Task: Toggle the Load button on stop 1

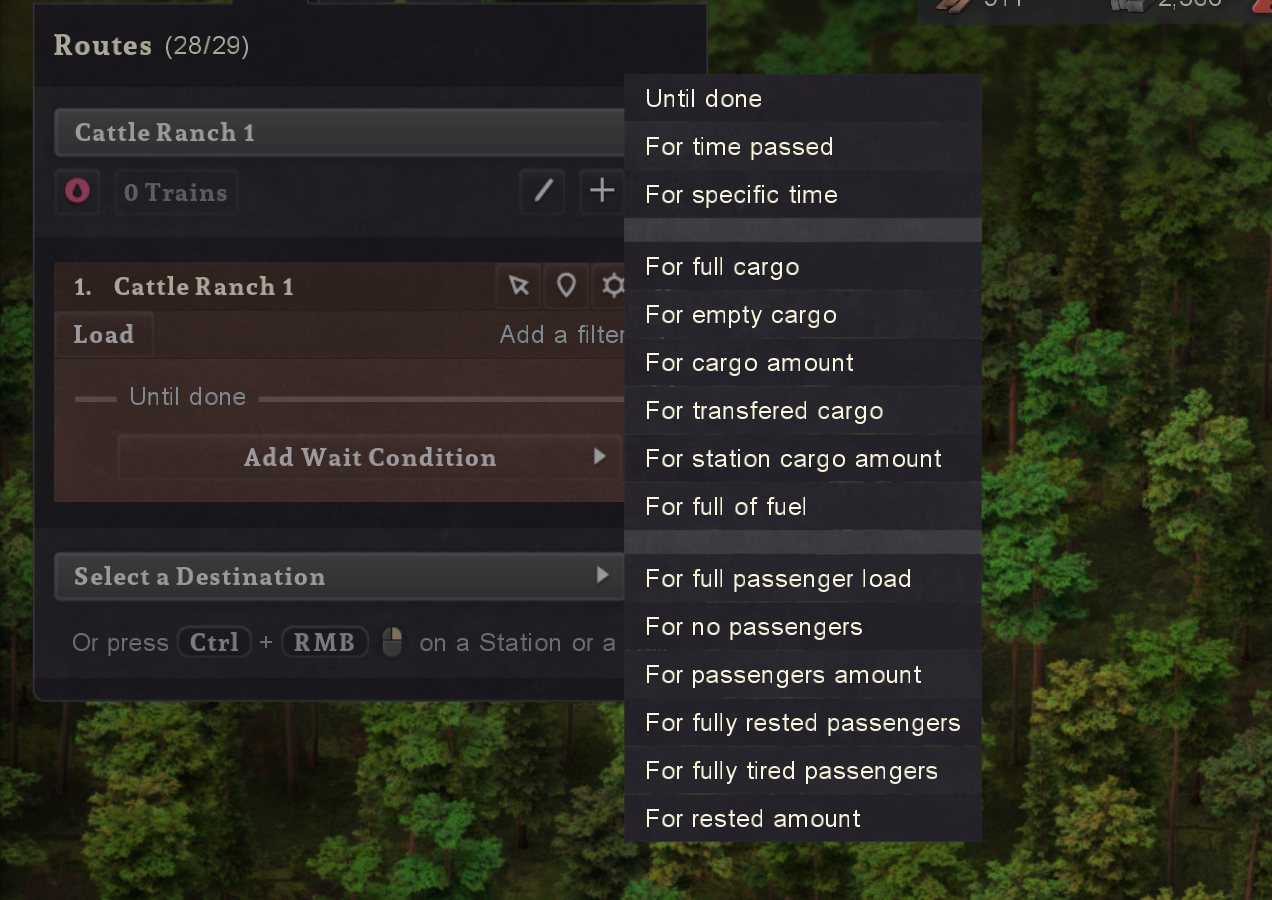Action: coord(103,334)
